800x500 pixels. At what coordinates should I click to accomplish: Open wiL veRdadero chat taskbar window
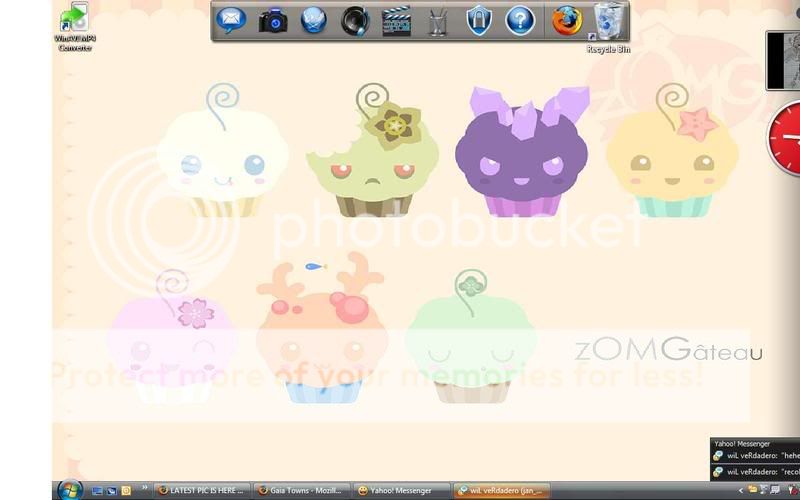click(x=501, y=491)
